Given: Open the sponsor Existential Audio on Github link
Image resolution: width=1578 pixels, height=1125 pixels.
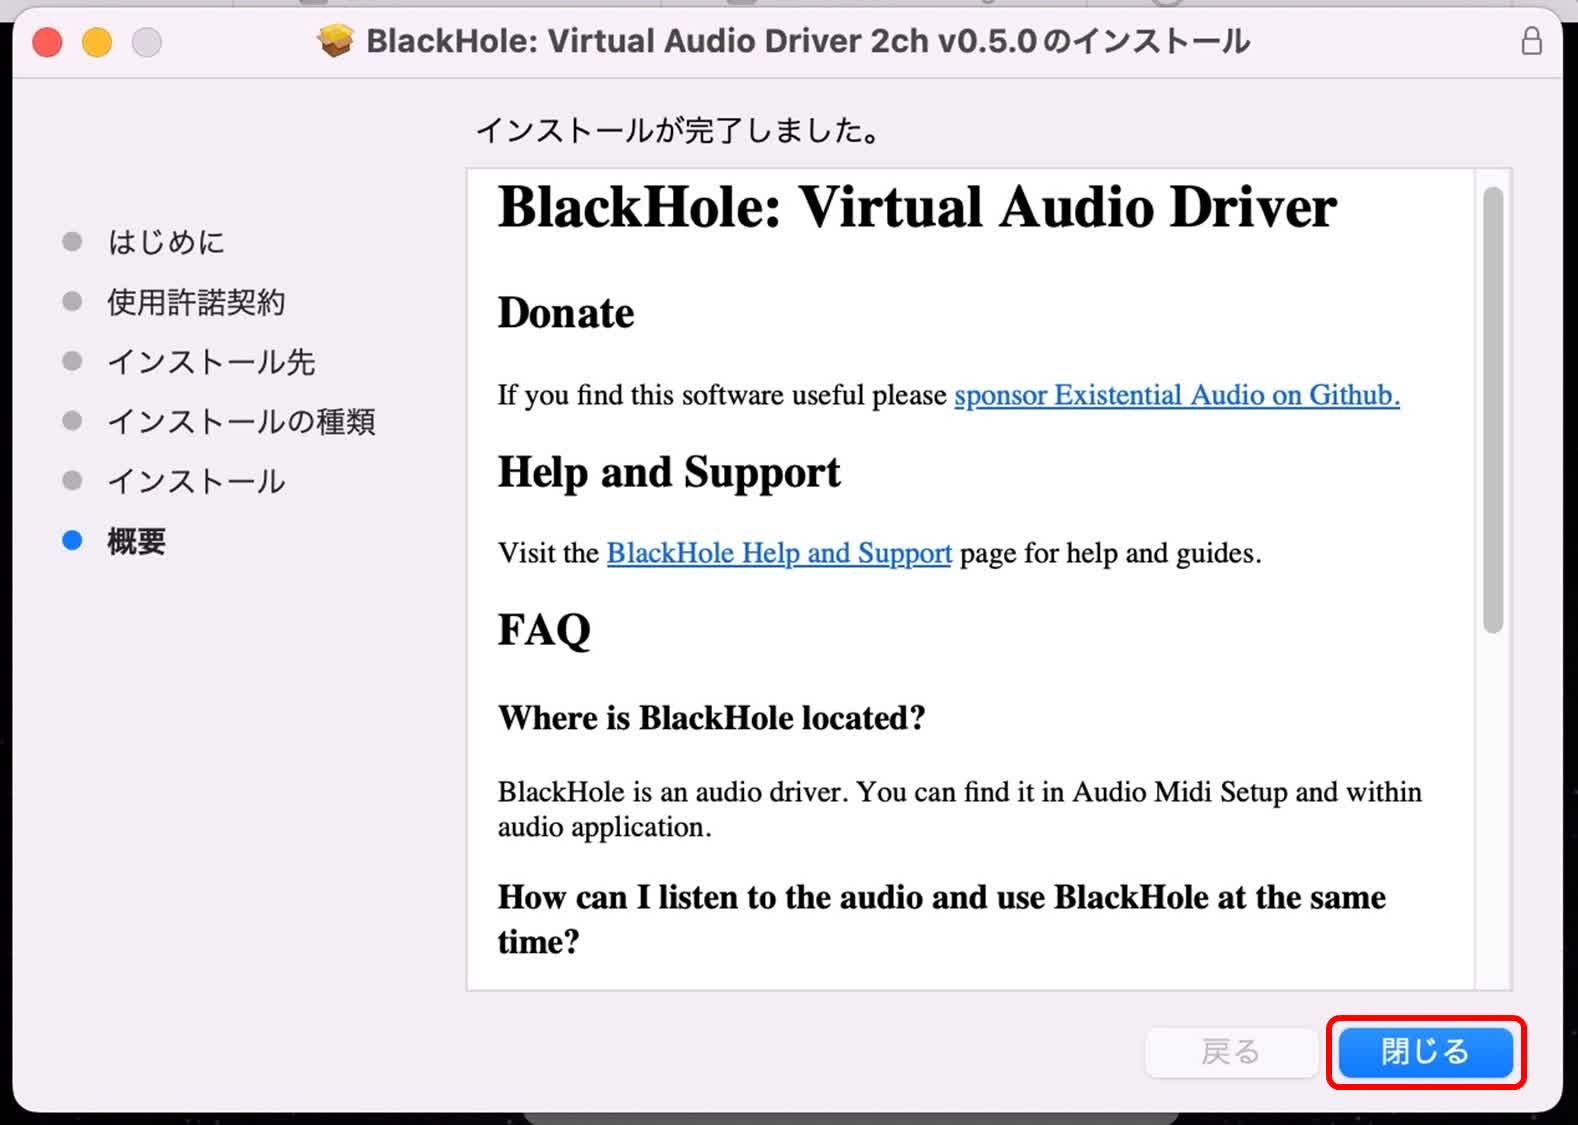Looking at the screenshot, I should click(x=1177, y=395).
